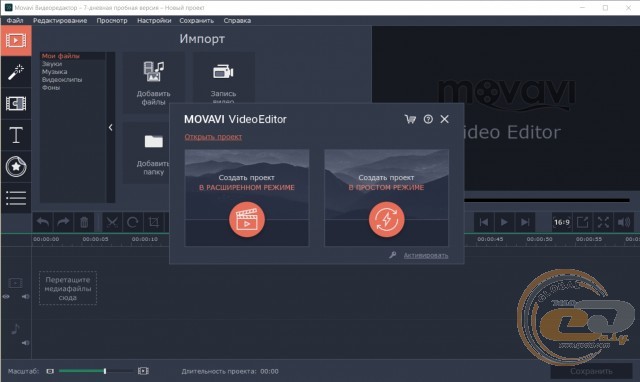Open the Filters magic wand tab

click(x=16, y=72)
